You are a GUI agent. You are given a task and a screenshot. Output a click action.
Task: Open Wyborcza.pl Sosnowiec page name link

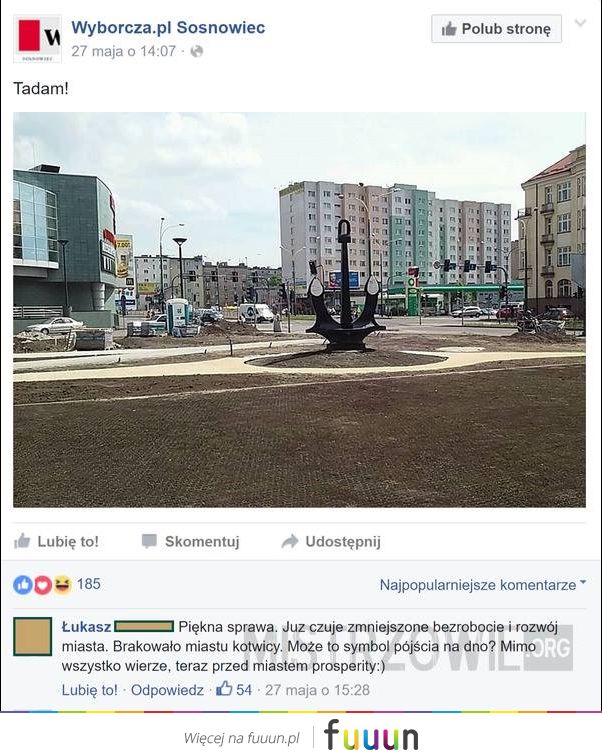[x=168, y=27]
